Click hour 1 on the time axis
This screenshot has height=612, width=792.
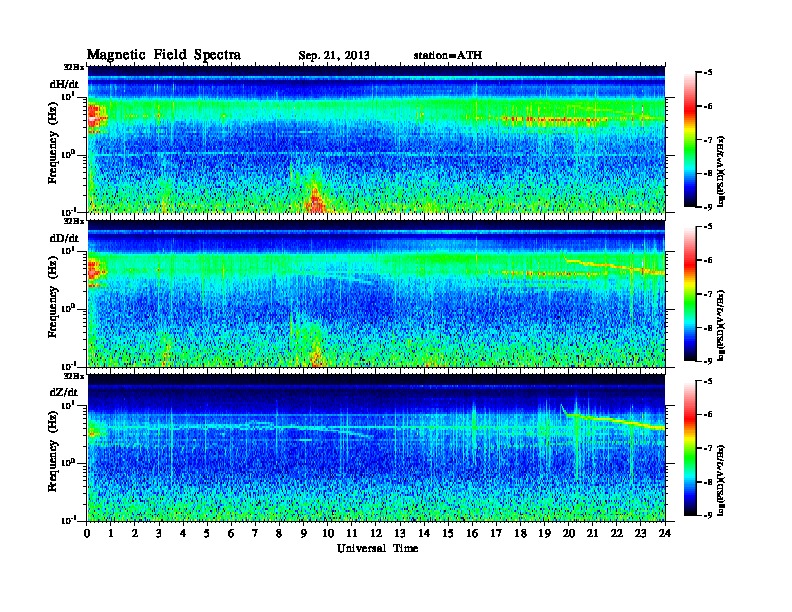111,533
